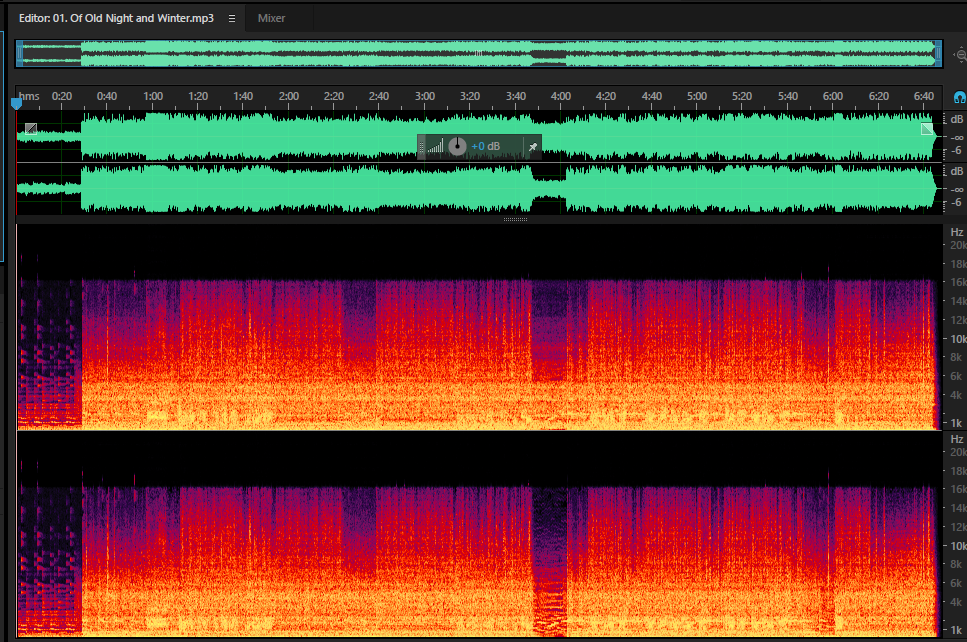Click 10k on the left channel frequency scale

coord(958,339)
